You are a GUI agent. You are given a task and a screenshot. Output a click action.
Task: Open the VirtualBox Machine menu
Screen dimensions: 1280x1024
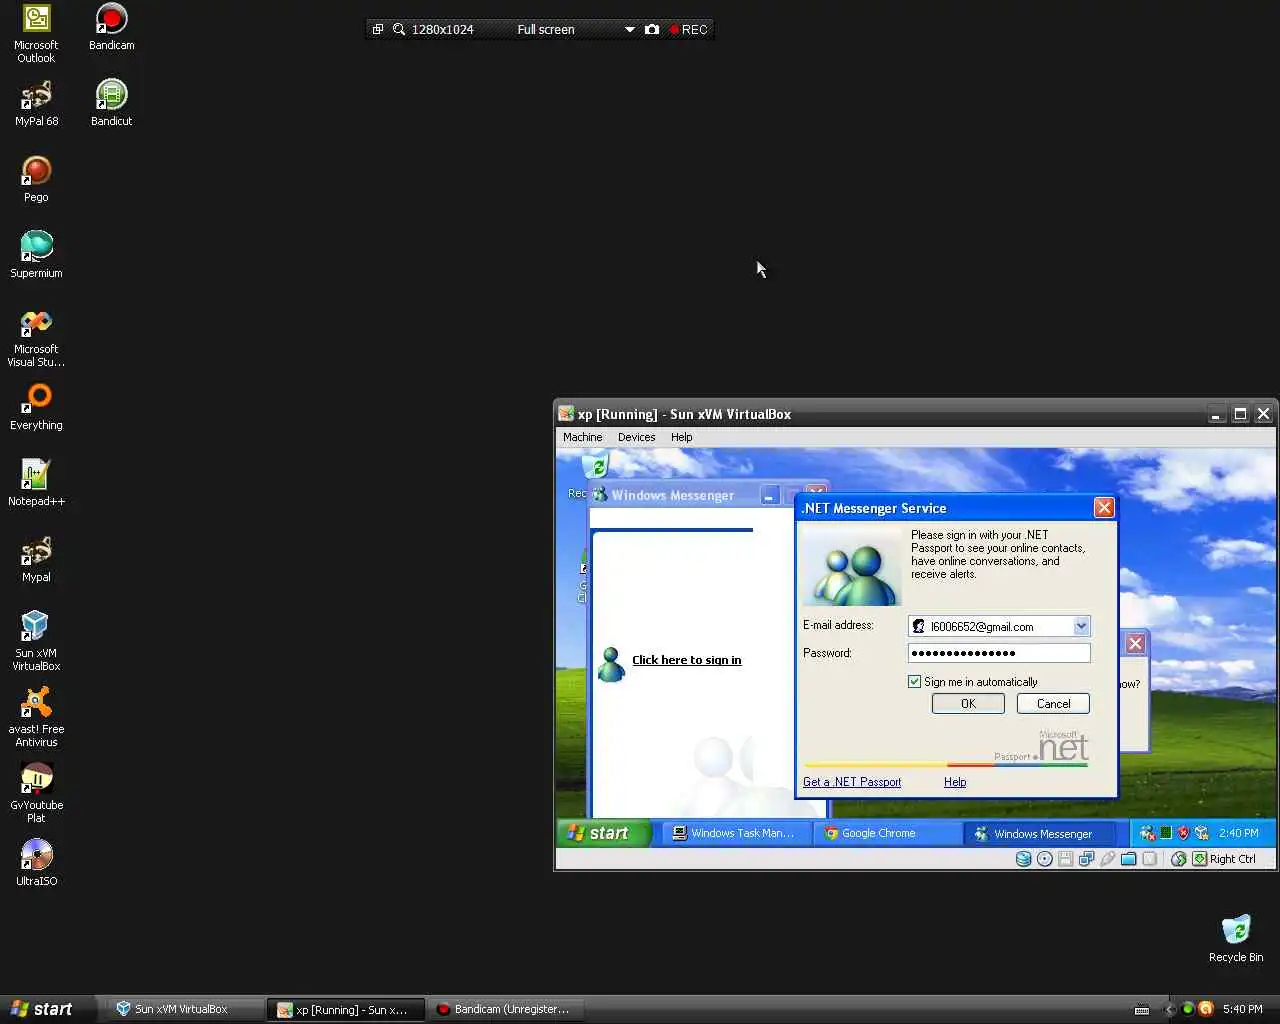(x=582, y=437)
